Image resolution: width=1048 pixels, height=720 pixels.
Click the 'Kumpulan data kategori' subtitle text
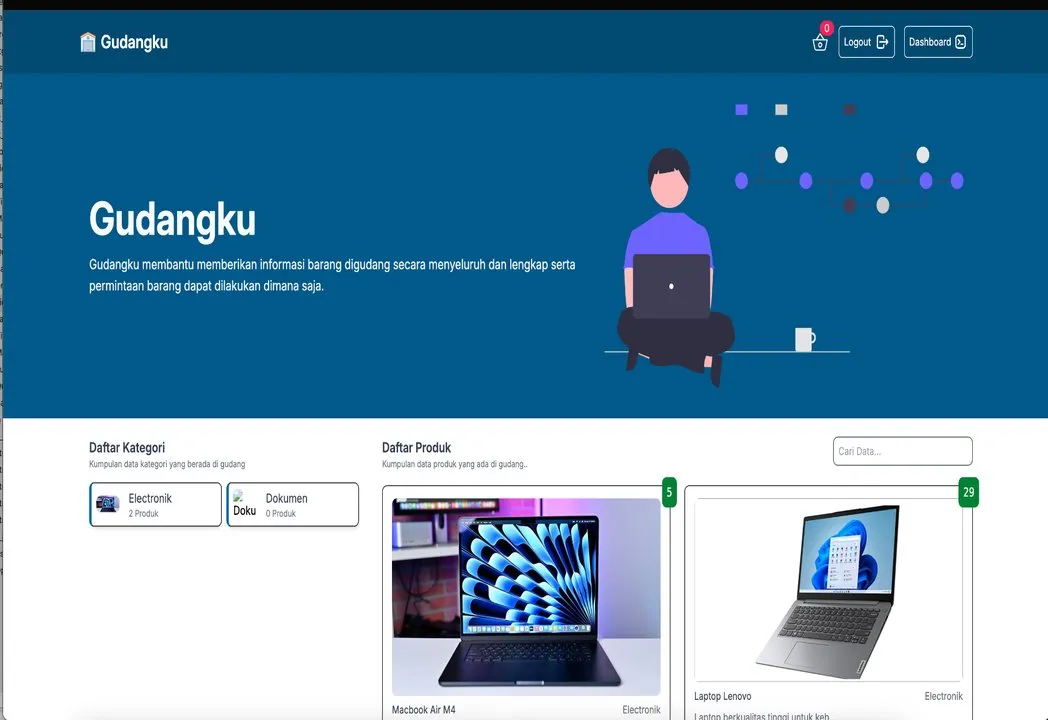click(167, 464)
